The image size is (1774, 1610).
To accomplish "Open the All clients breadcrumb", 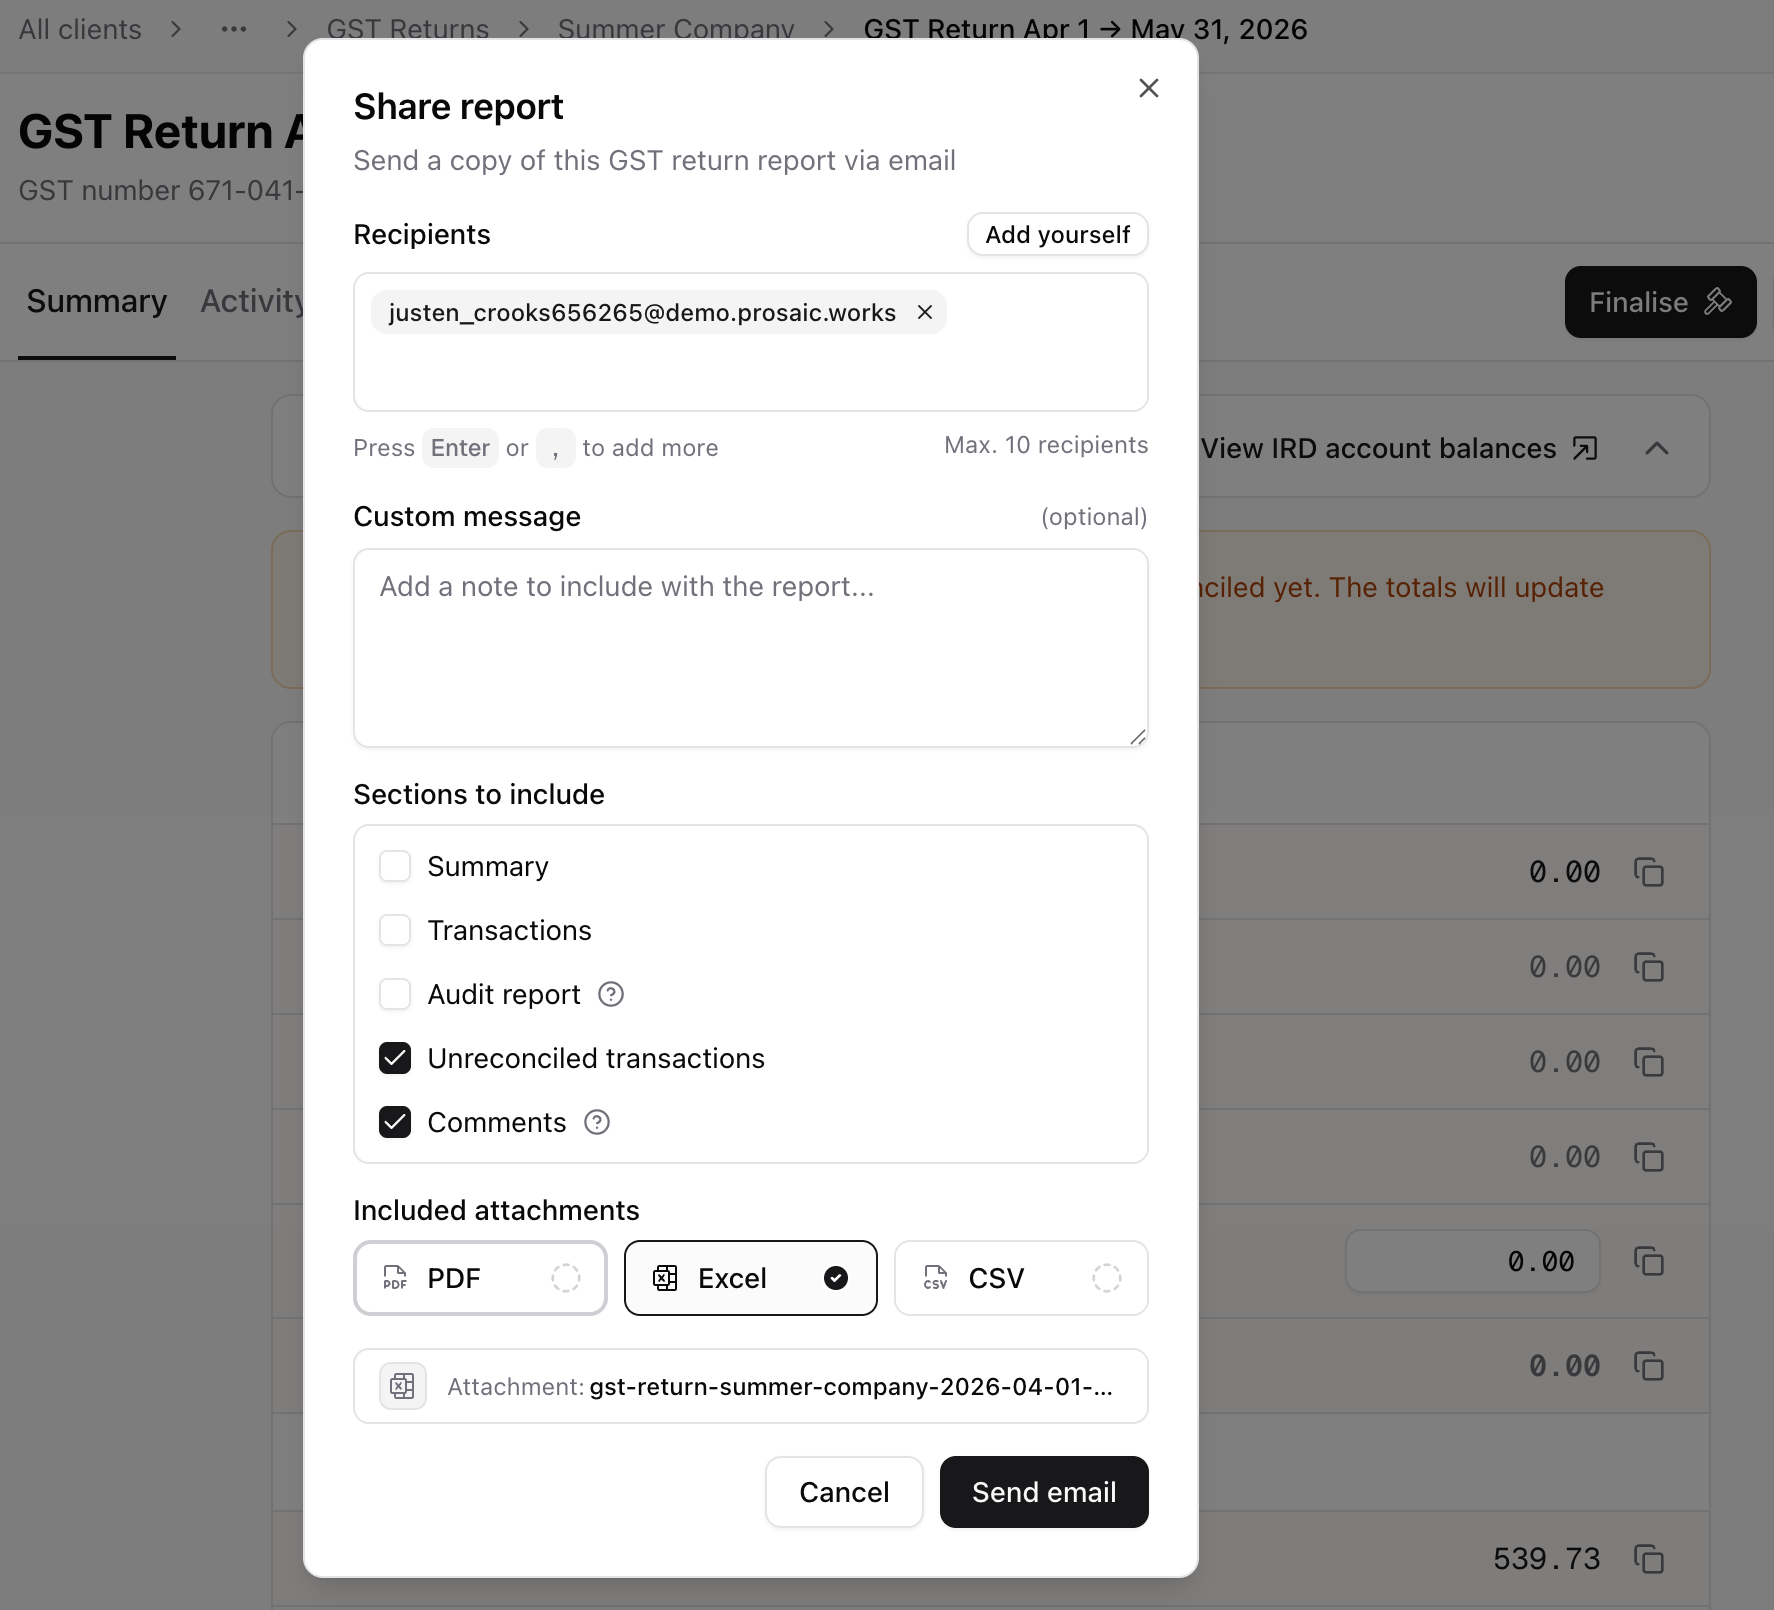I will (80, 29).
